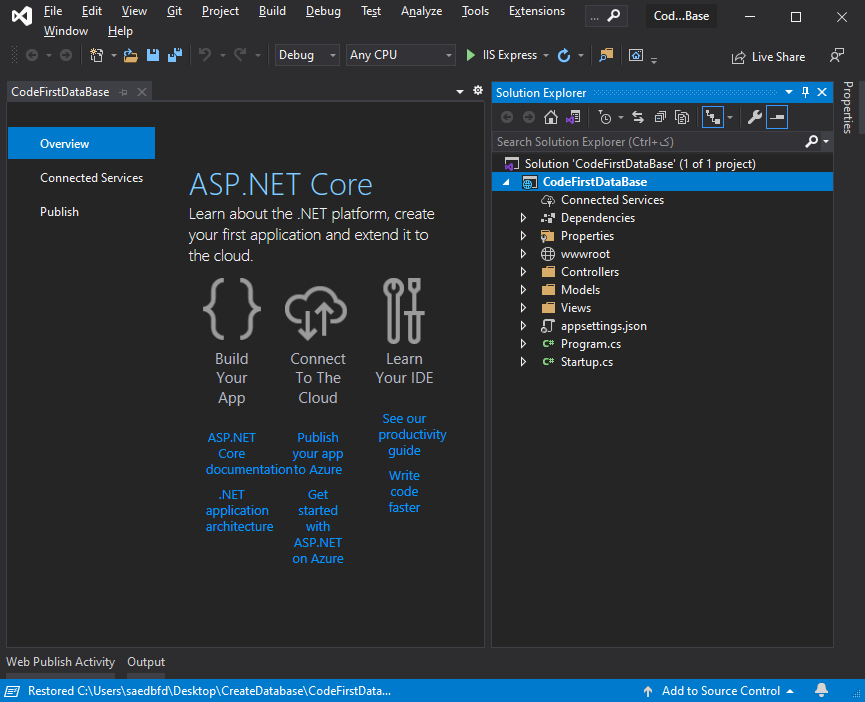Toggle Show All Files in Solution Explorer
Screen dimensions: 865x702
tap(682, 117)
